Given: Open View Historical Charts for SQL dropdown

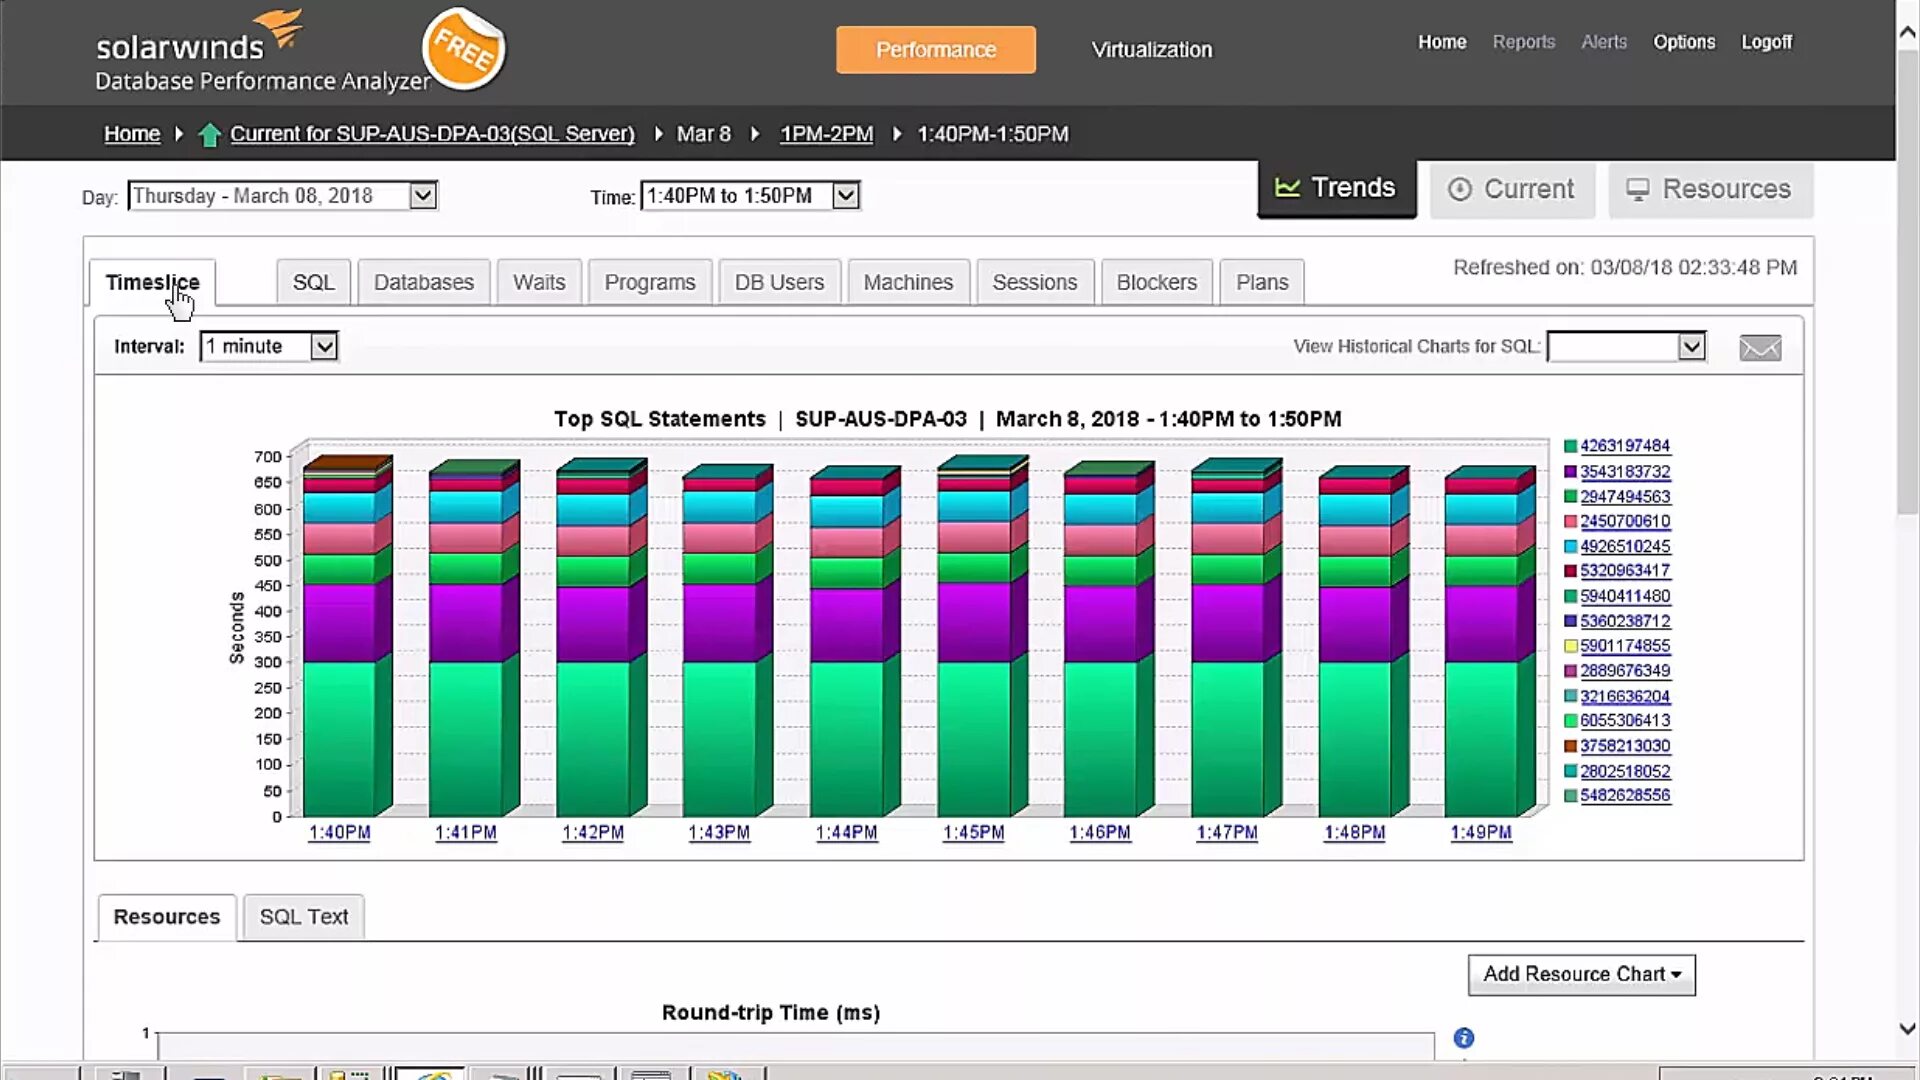Looking at the screenshot, I should coord(1691,347).
